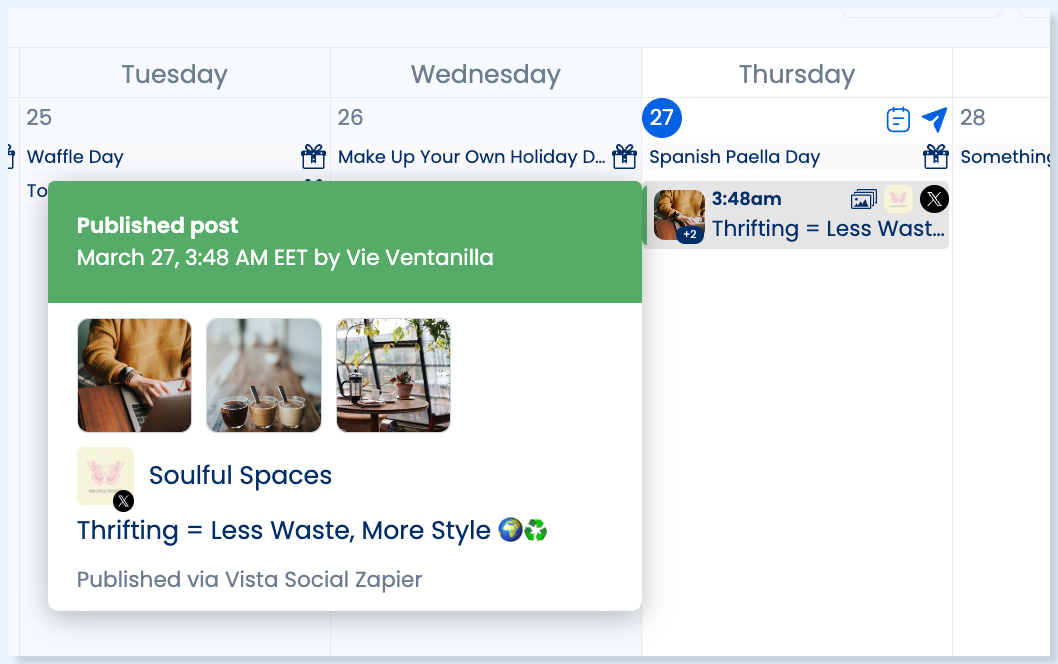Select the Waffle Day holiday entry
Screen dimensions: 1058x664
click(x=75, y=157)
